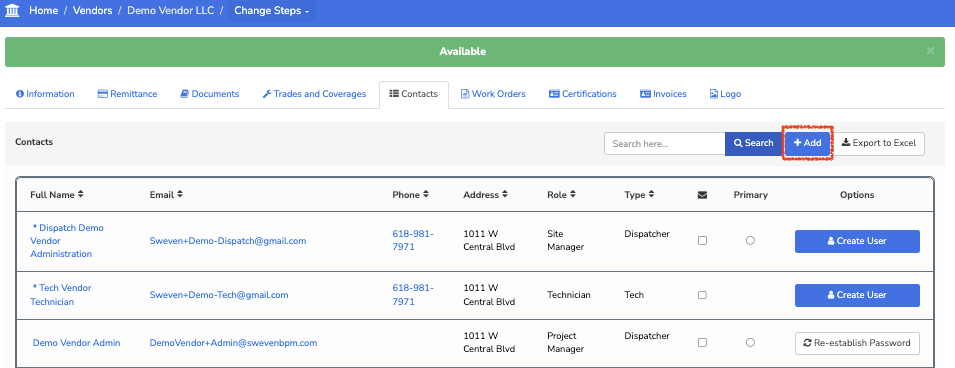
Task: Dismiss the green Available banner
Action: (930, 51)
